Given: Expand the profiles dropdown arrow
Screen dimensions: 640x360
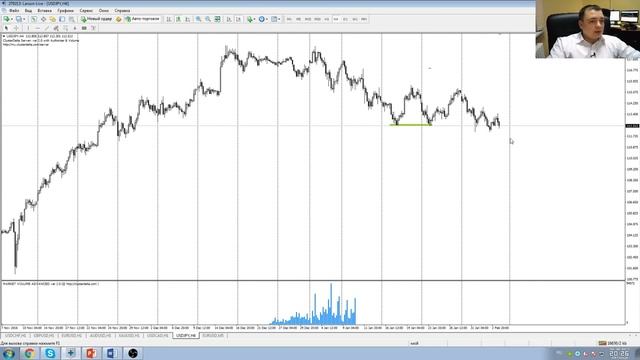Looking at the screenshot, I should pyautogui.click(x=24, y=19).
